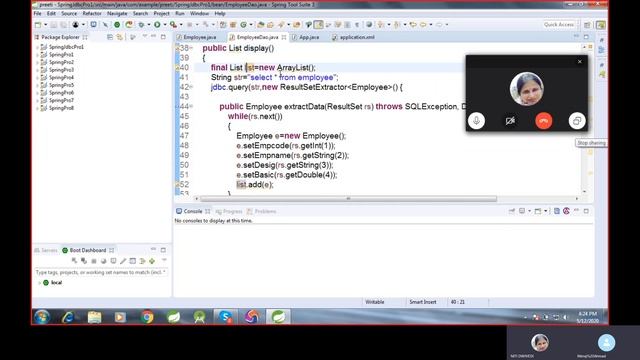Open Internet Explorer from the taskbar
This screenshot has height=360, width=640.
click(x=68, y=317)
